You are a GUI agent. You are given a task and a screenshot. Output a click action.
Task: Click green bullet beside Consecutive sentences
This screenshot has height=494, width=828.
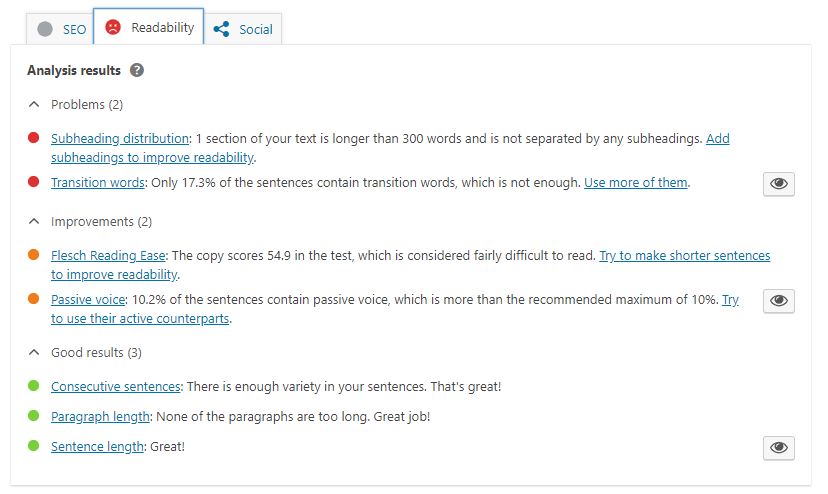tap(34, 386)
